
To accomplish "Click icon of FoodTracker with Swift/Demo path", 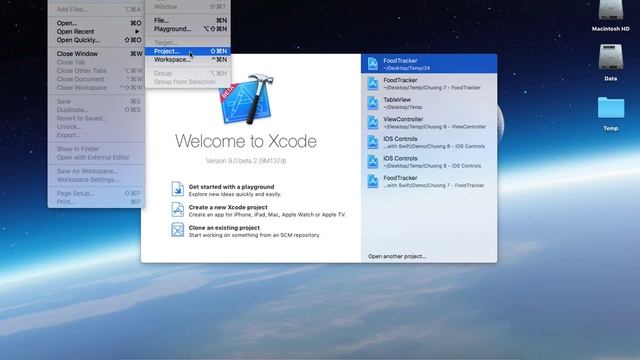I will (373, 181).
